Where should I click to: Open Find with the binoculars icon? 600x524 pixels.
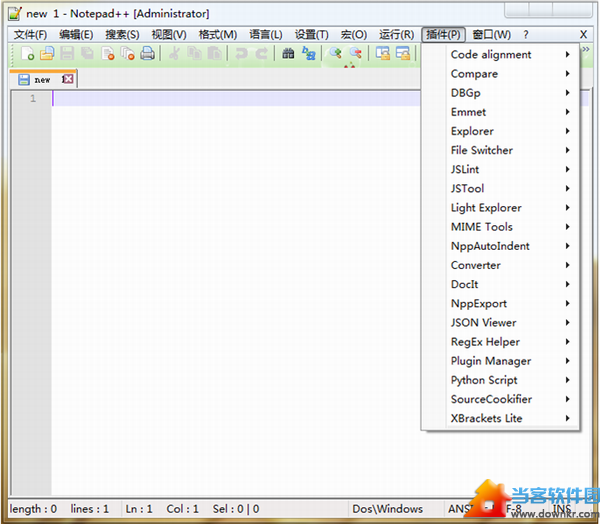289,54
